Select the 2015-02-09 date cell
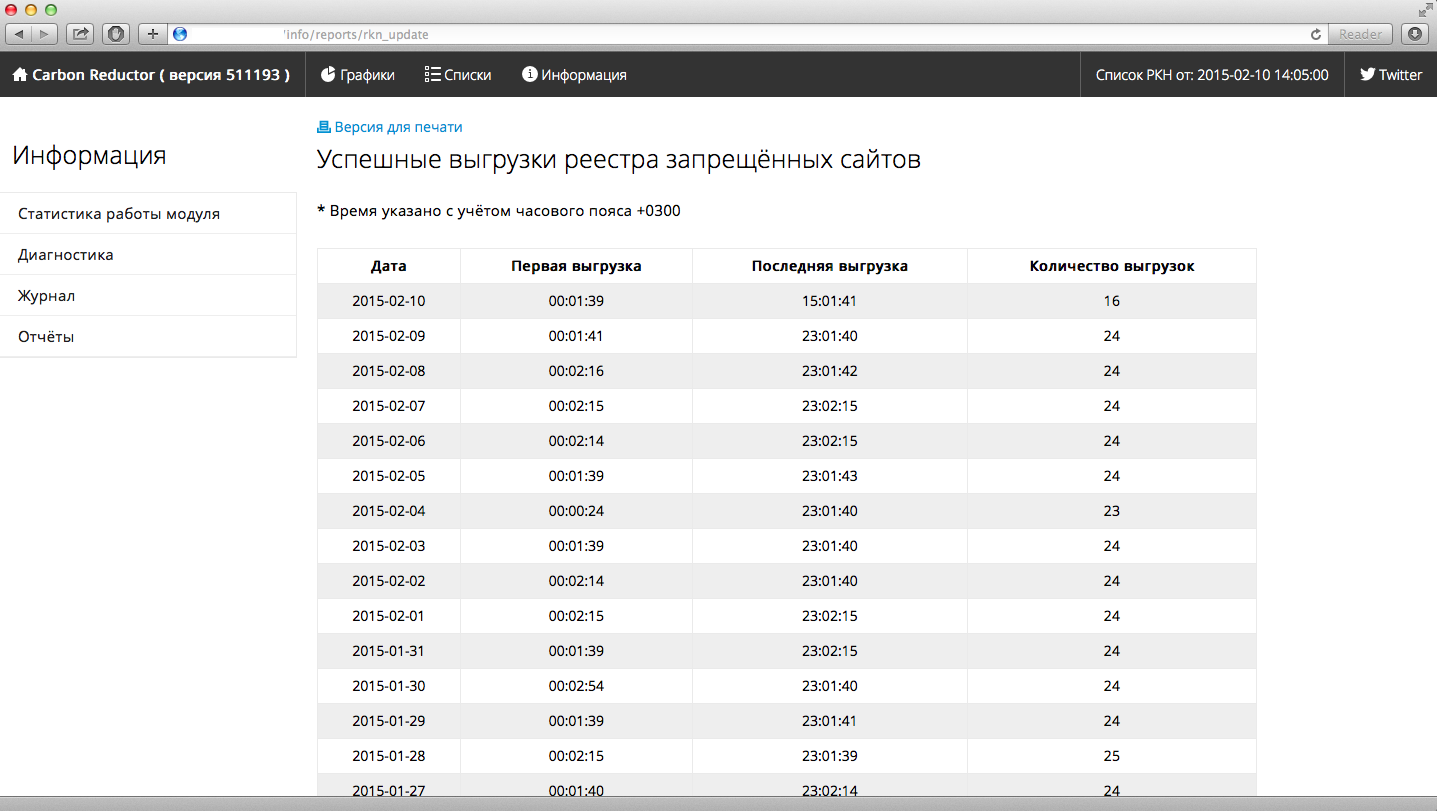 [389, 336]
